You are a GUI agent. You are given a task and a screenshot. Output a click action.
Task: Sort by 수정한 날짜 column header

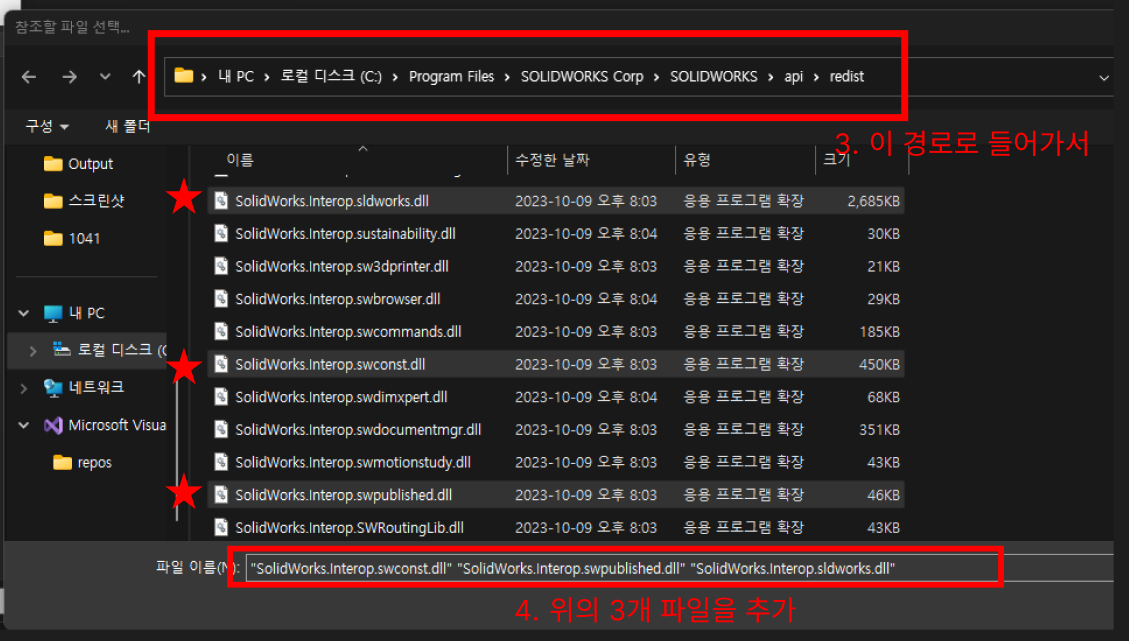552,160
